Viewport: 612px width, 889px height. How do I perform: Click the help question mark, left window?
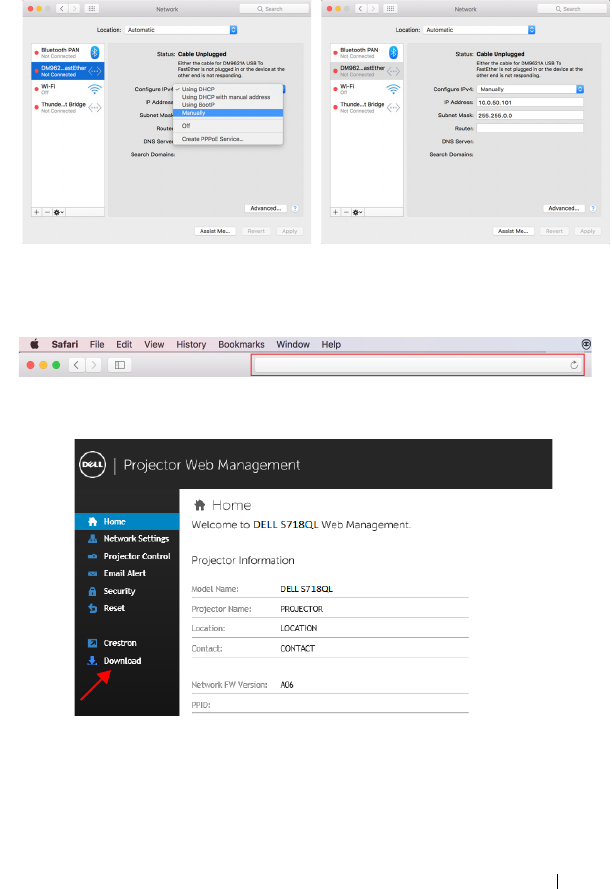[295, 209]
